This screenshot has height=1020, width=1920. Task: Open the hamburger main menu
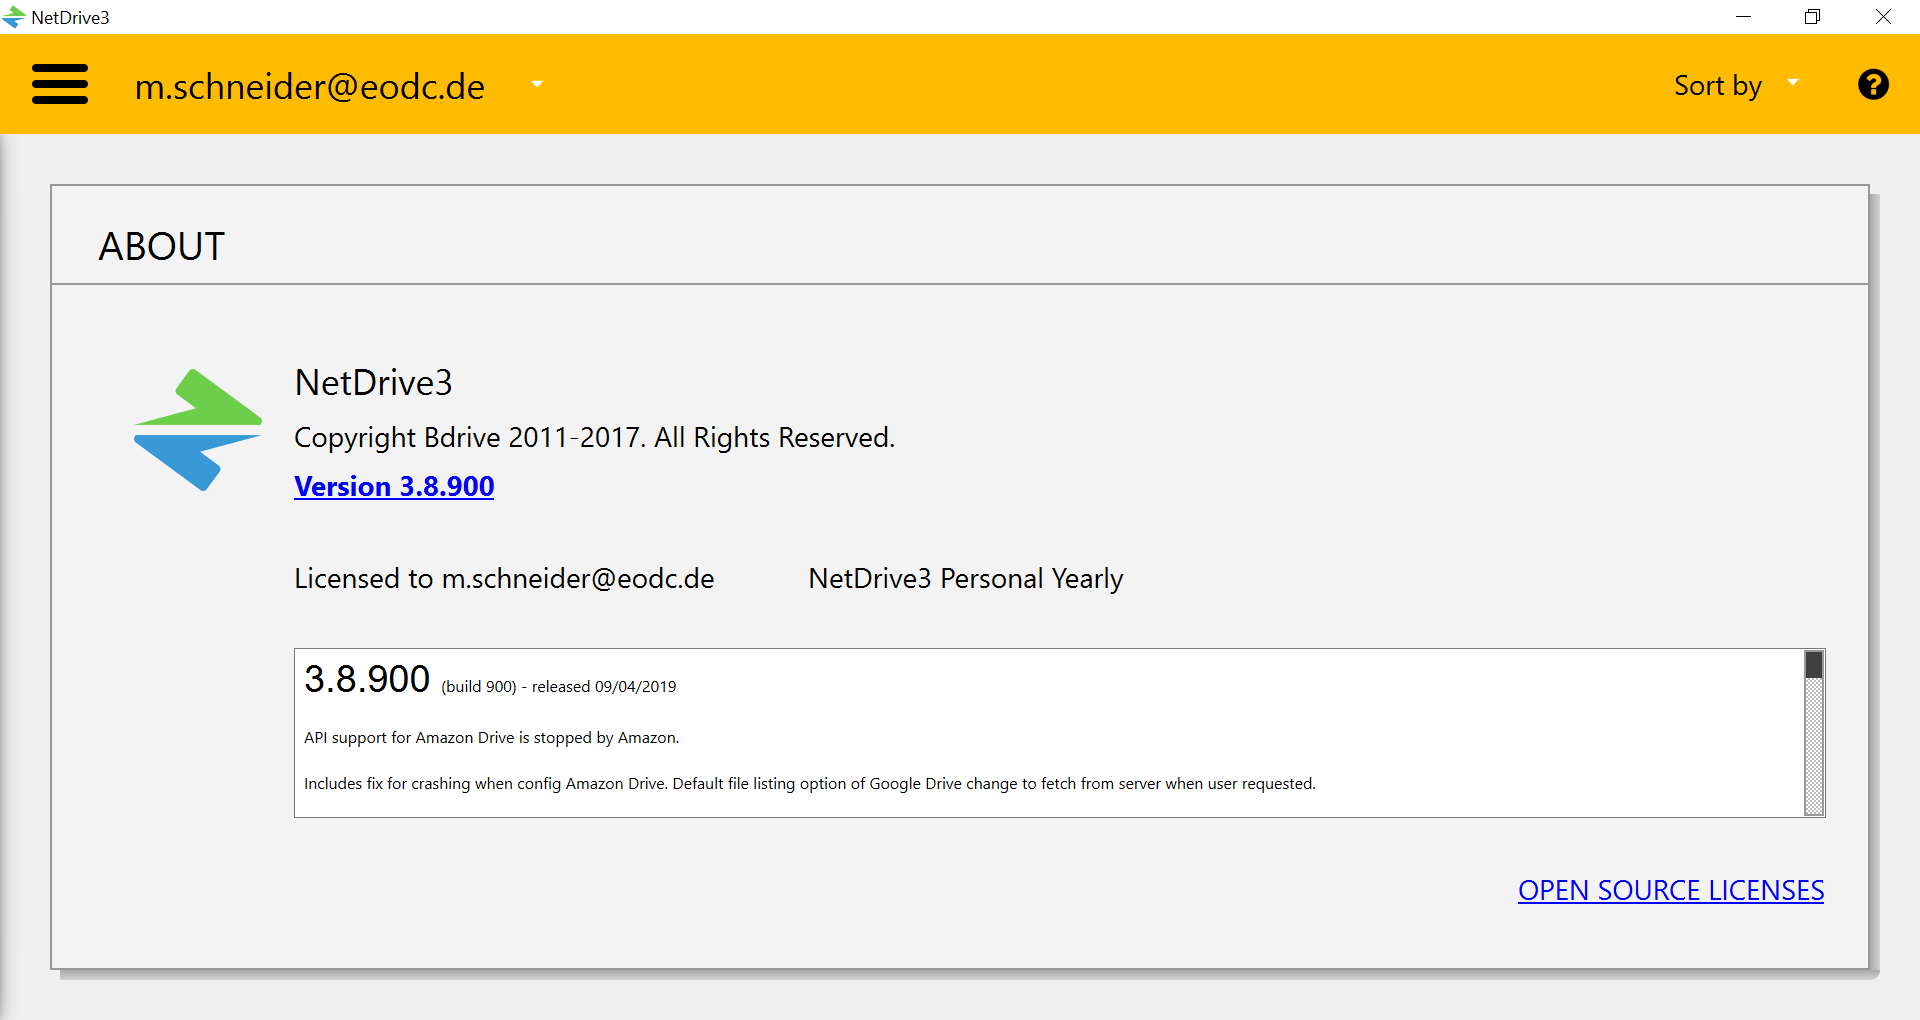60,85
